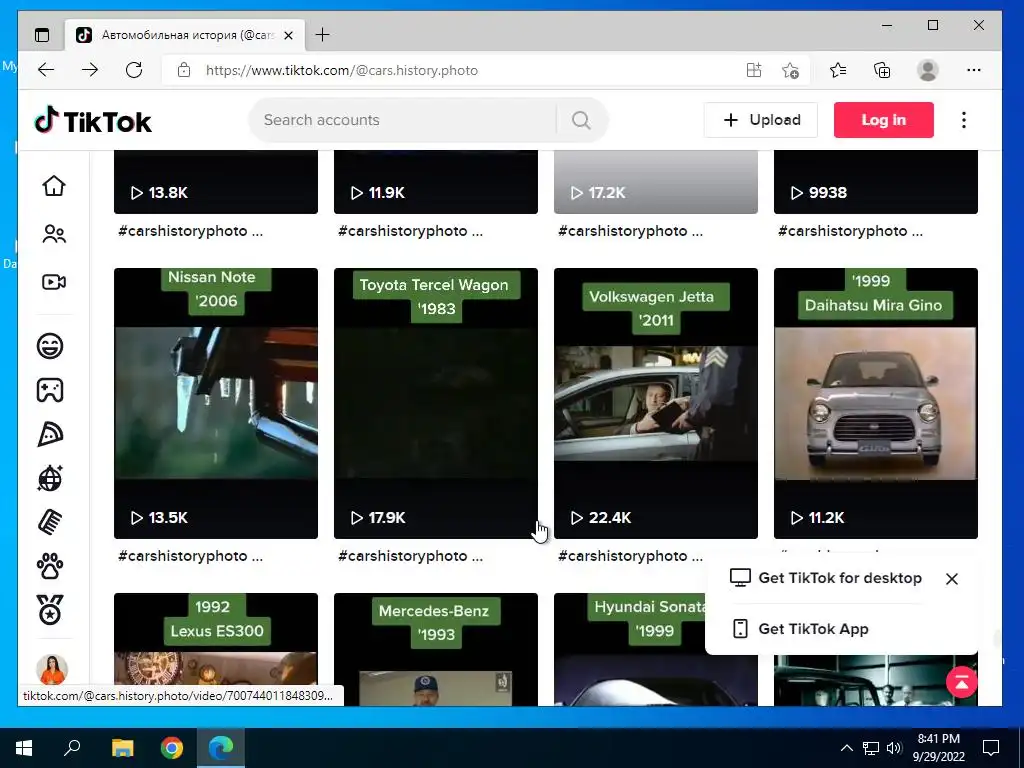Click Get TikTok App
1024x768 pixels.
[x=800, y=629]
